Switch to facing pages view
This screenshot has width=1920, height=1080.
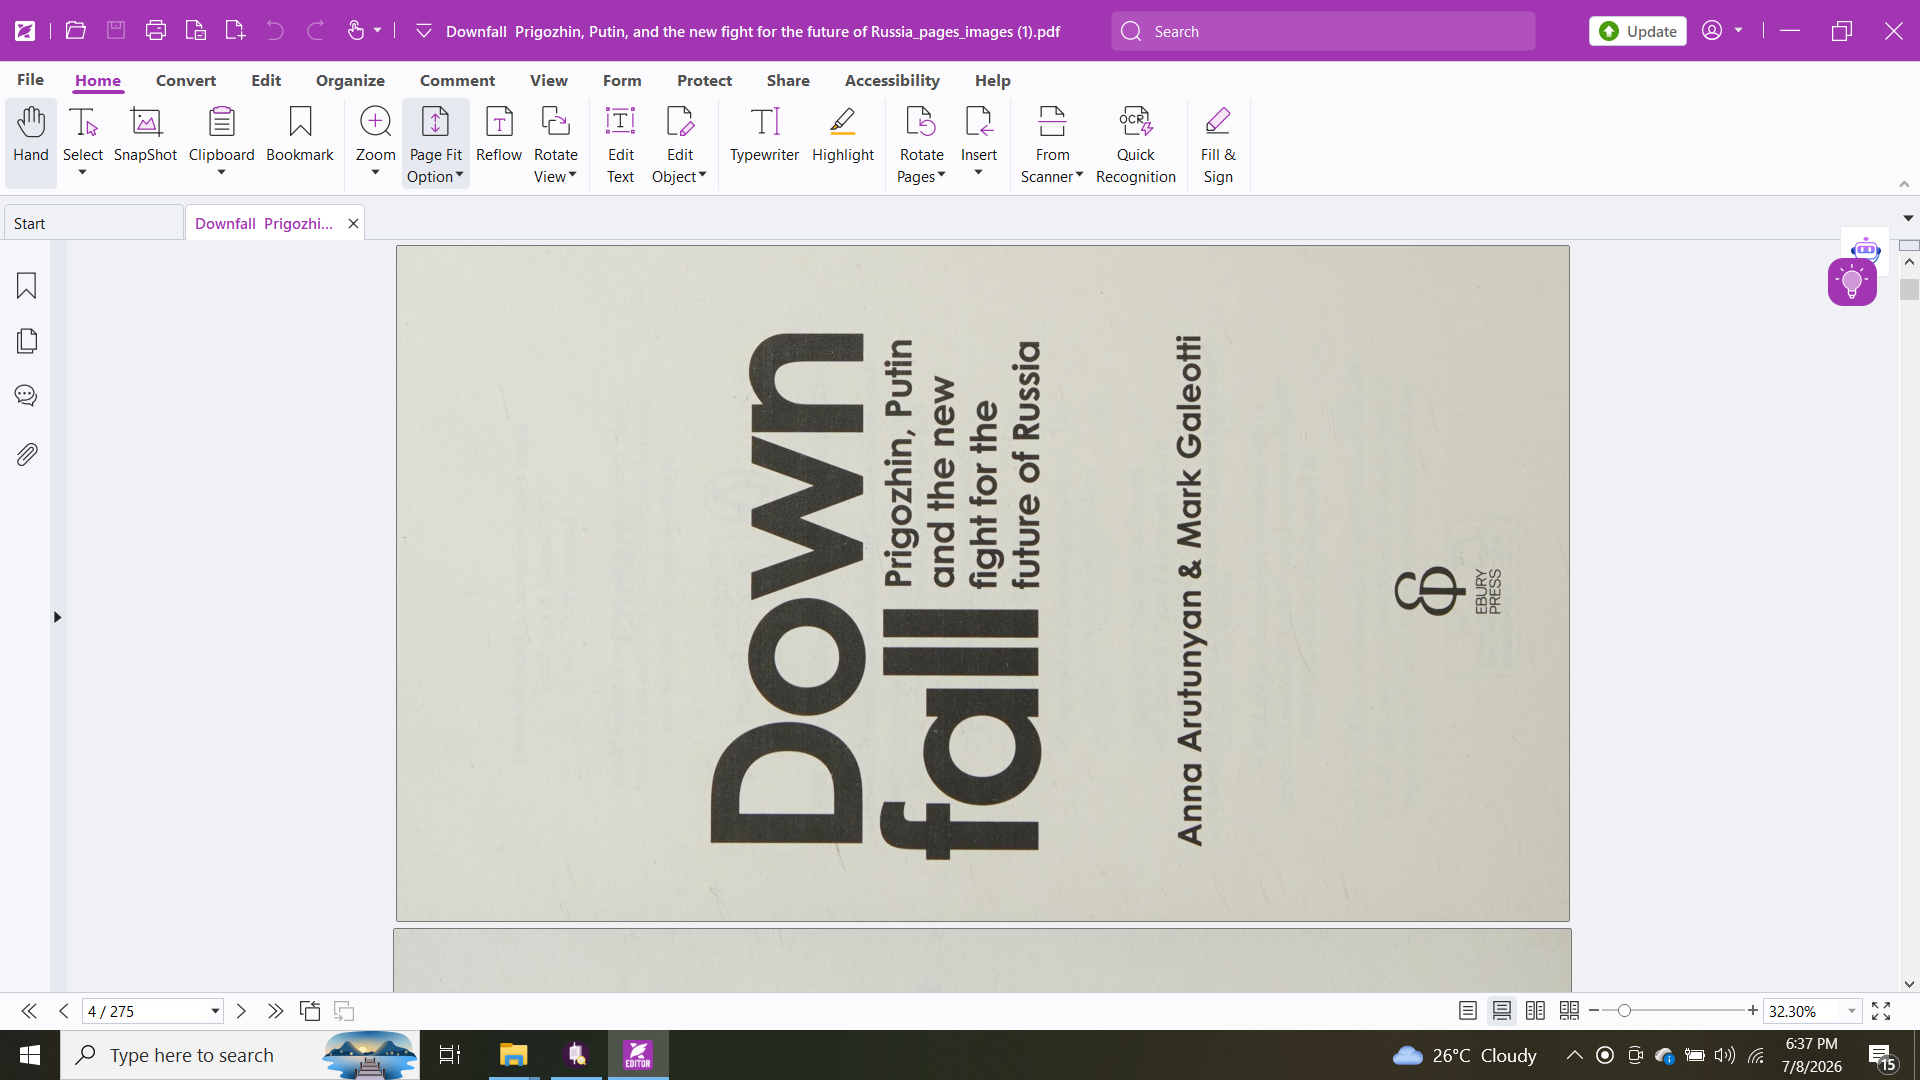(1536, 1011)
